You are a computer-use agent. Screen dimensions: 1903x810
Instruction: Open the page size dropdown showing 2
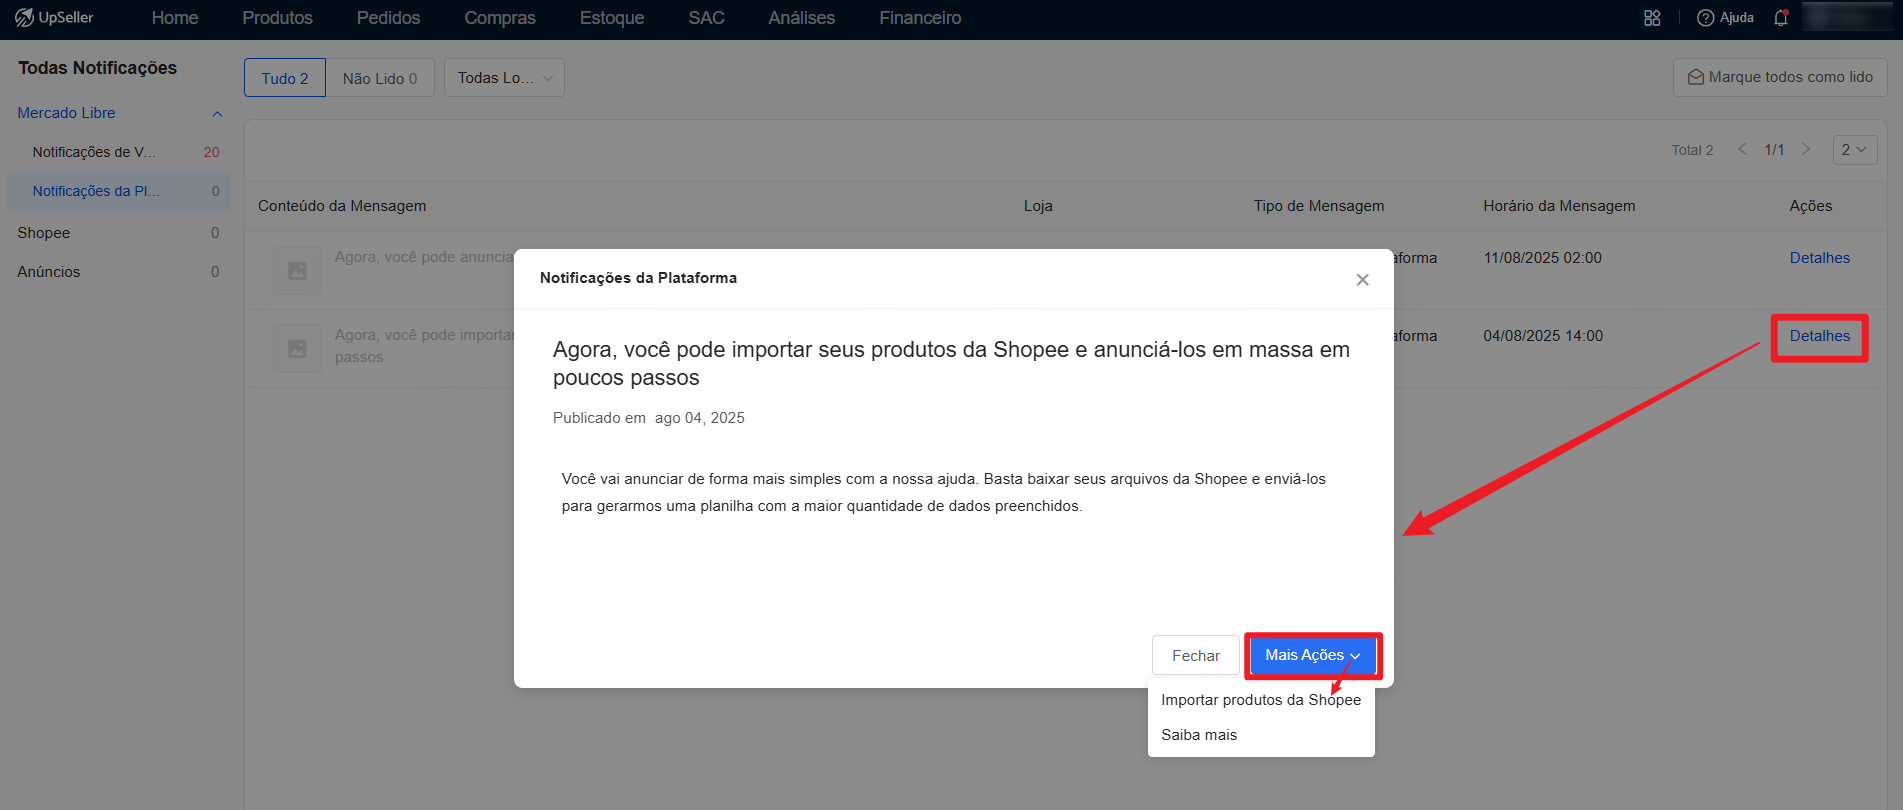(1855, 149)
